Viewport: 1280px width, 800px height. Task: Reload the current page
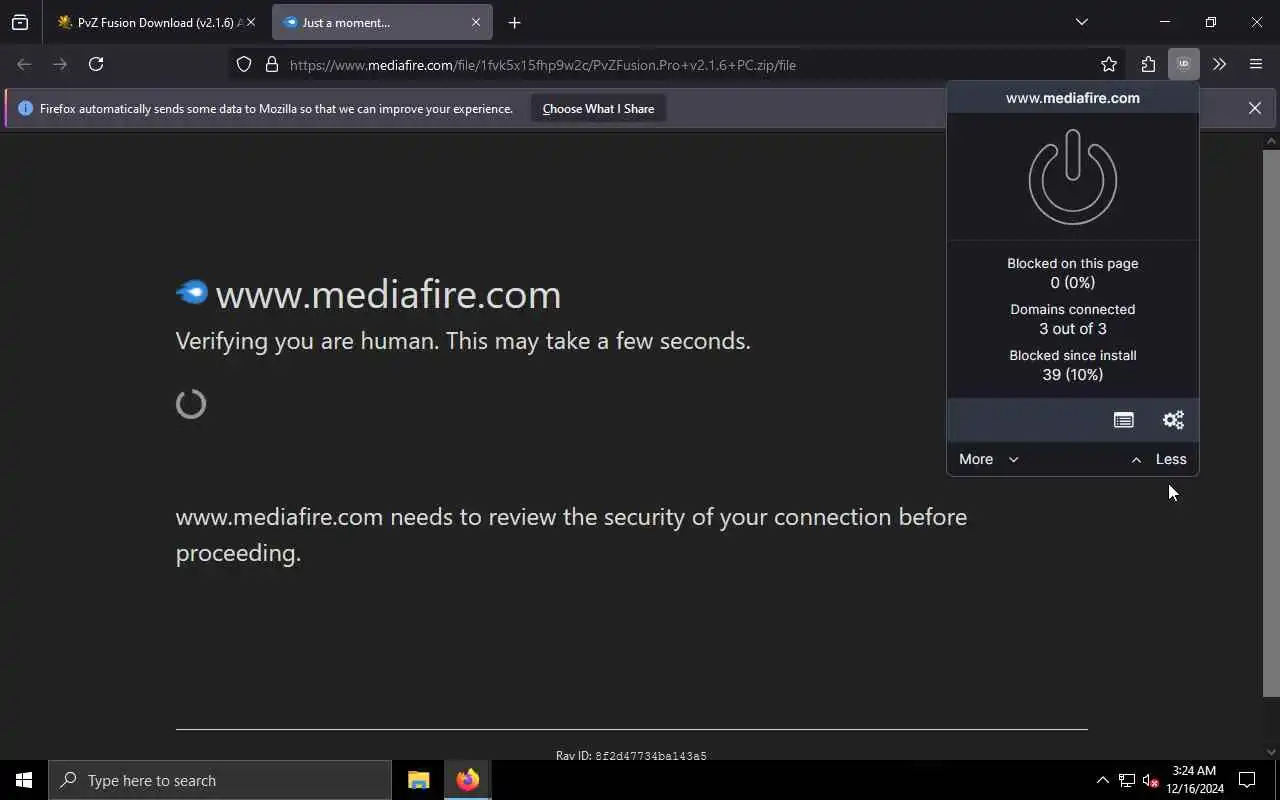[x=96, y=64]
